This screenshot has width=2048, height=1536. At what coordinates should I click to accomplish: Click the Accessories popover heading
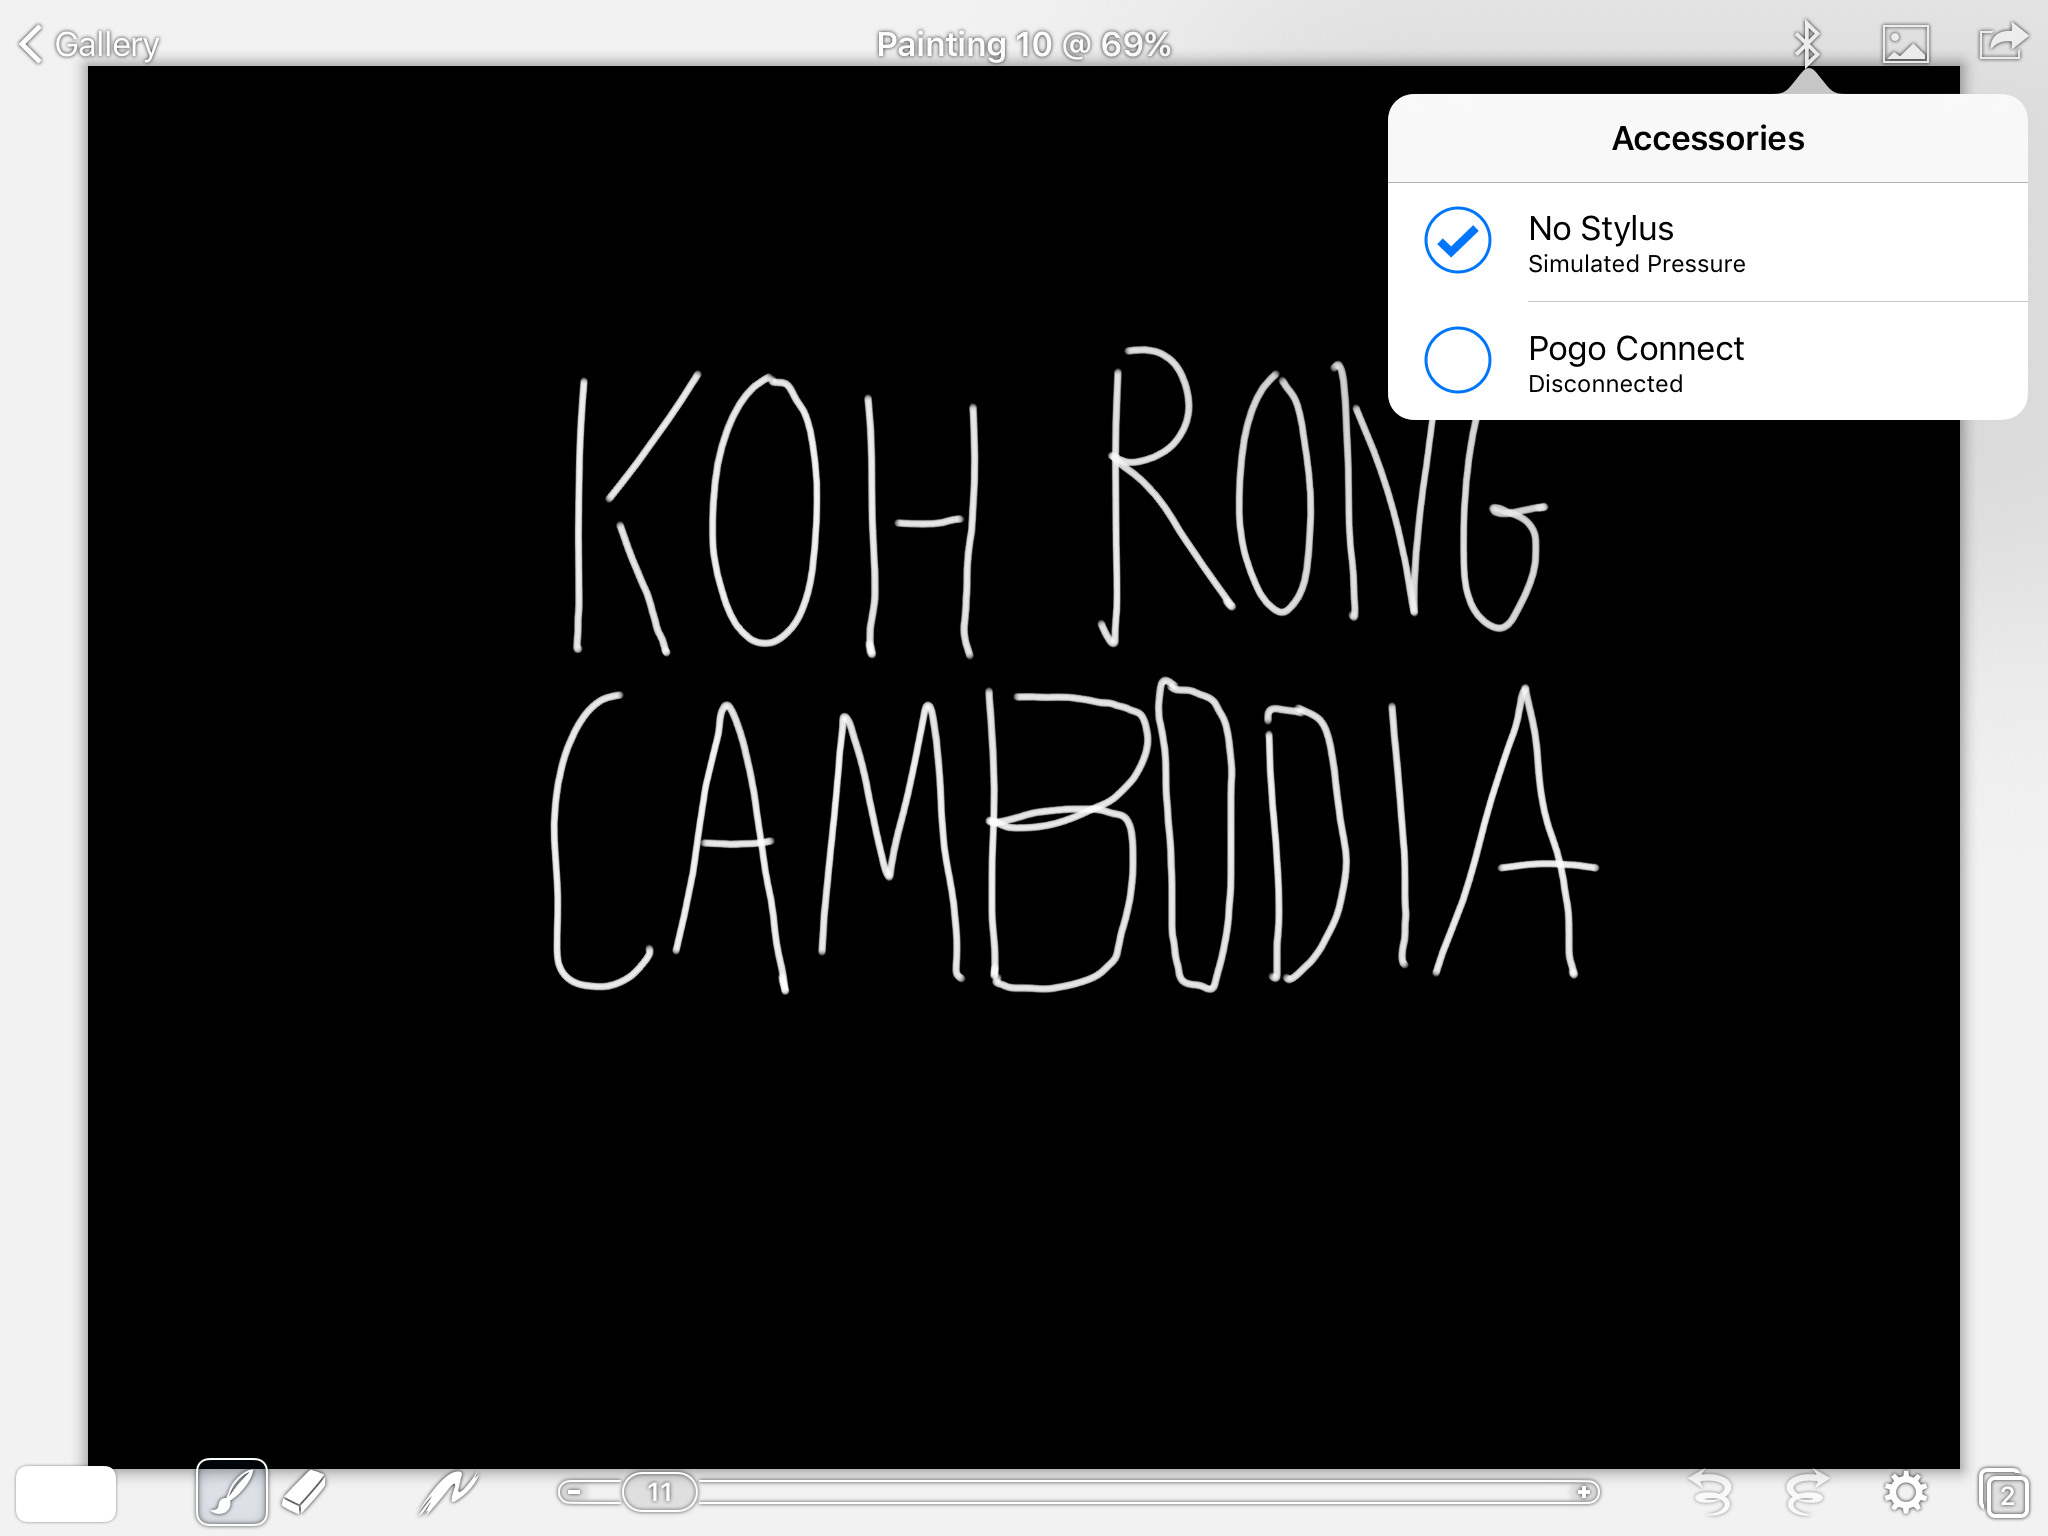tap(1708, 138)
